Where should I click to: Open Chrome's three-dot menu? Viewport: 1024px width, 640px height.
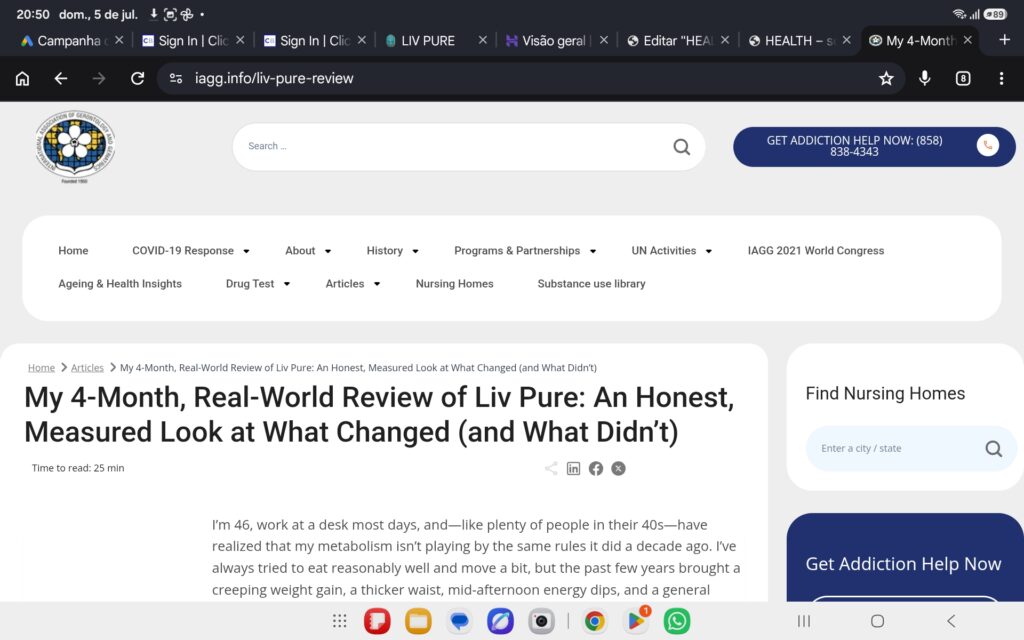1001,78
